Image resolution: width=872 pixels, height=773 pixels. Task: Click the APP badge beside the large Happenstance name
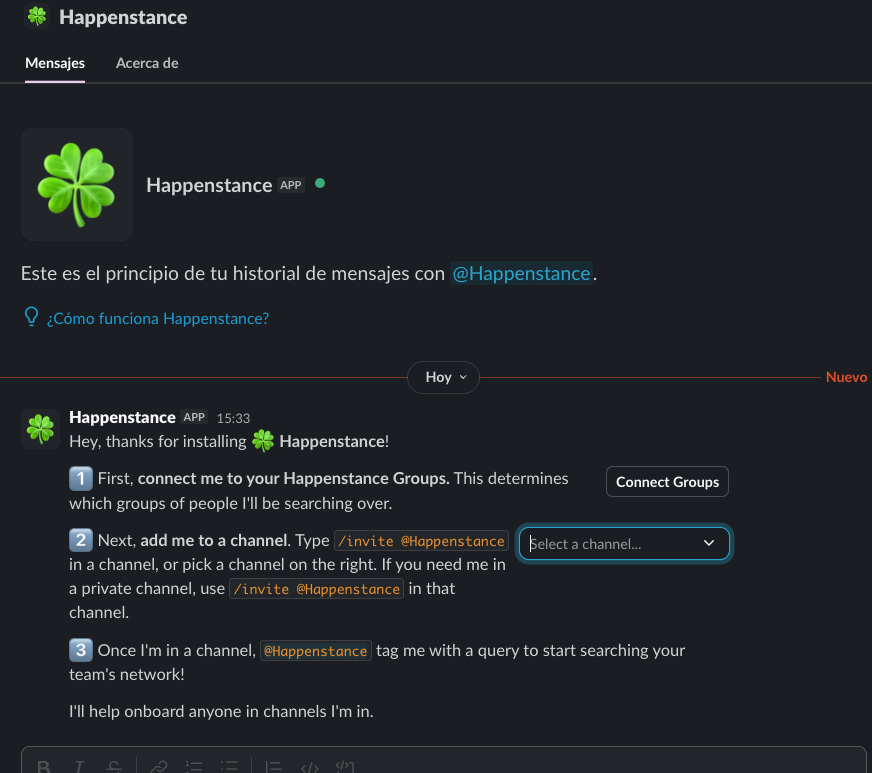click(x=290, y=185)
